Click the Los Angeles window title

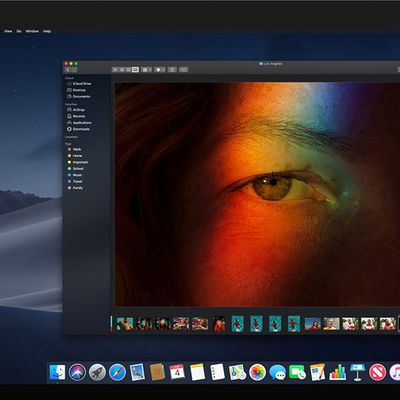[271, 64]
